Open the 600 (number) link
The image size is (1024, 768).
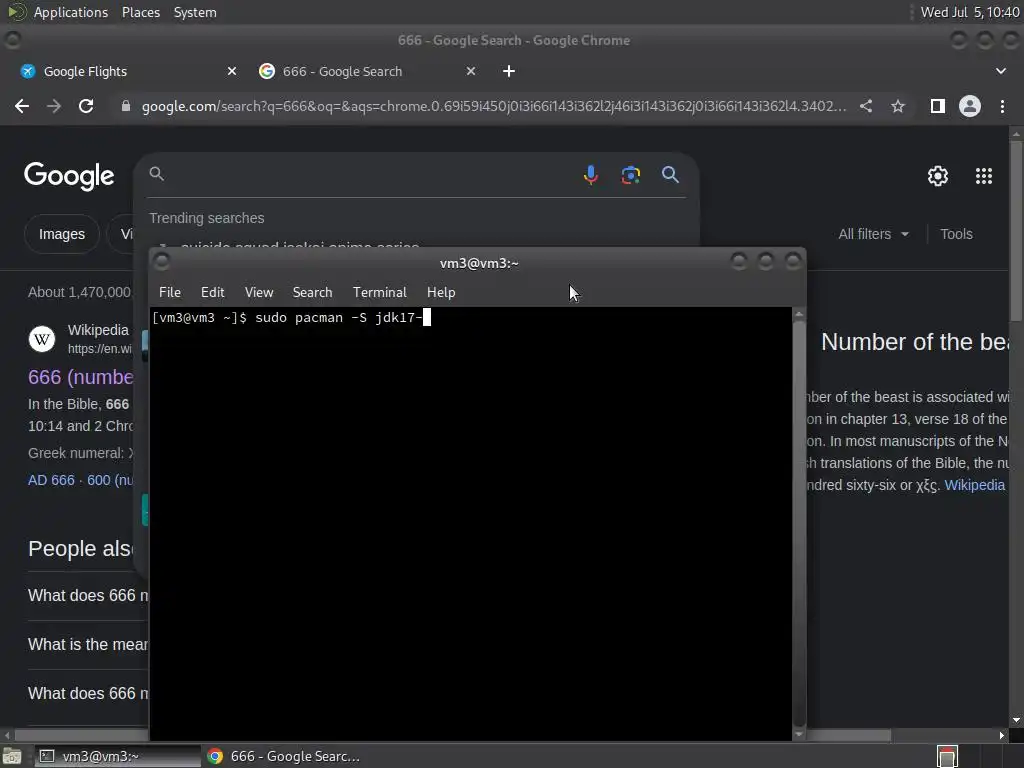tap(110, 480)
